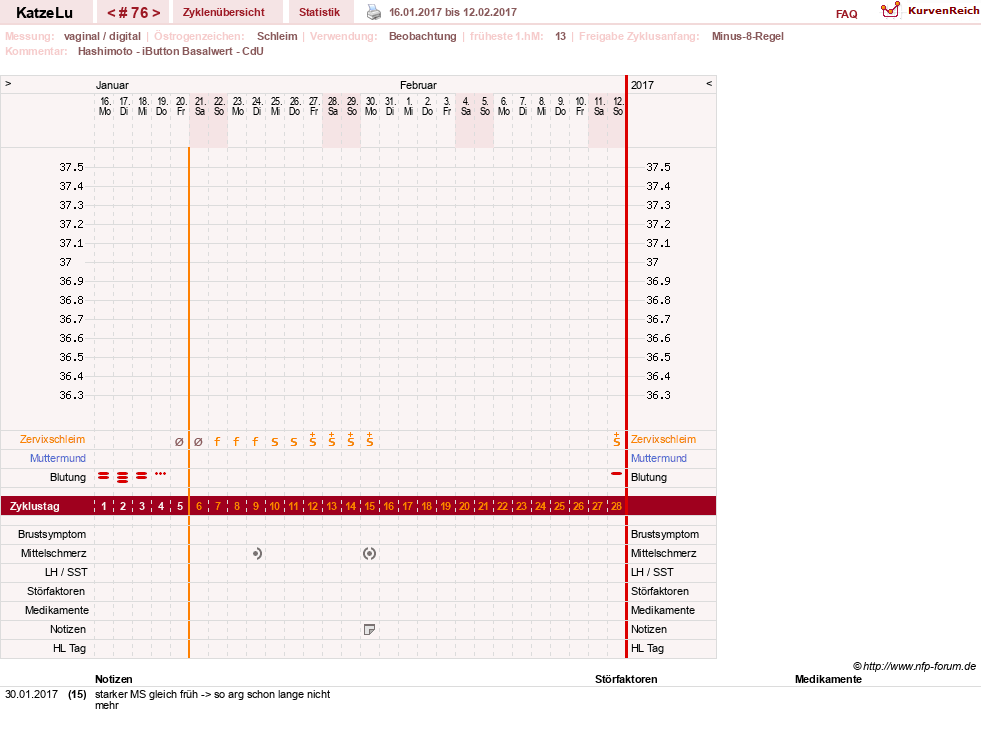
Task: Click the mucus 'f' symbol on January 24
Action: coord(255,442)
